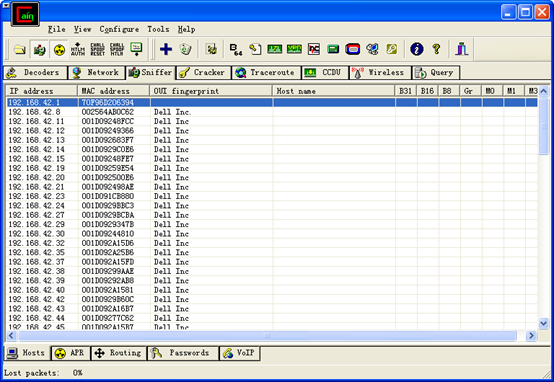554x382 pixels.
Task: Click the recycle bin Remove icon
Action: coord(185,49)
